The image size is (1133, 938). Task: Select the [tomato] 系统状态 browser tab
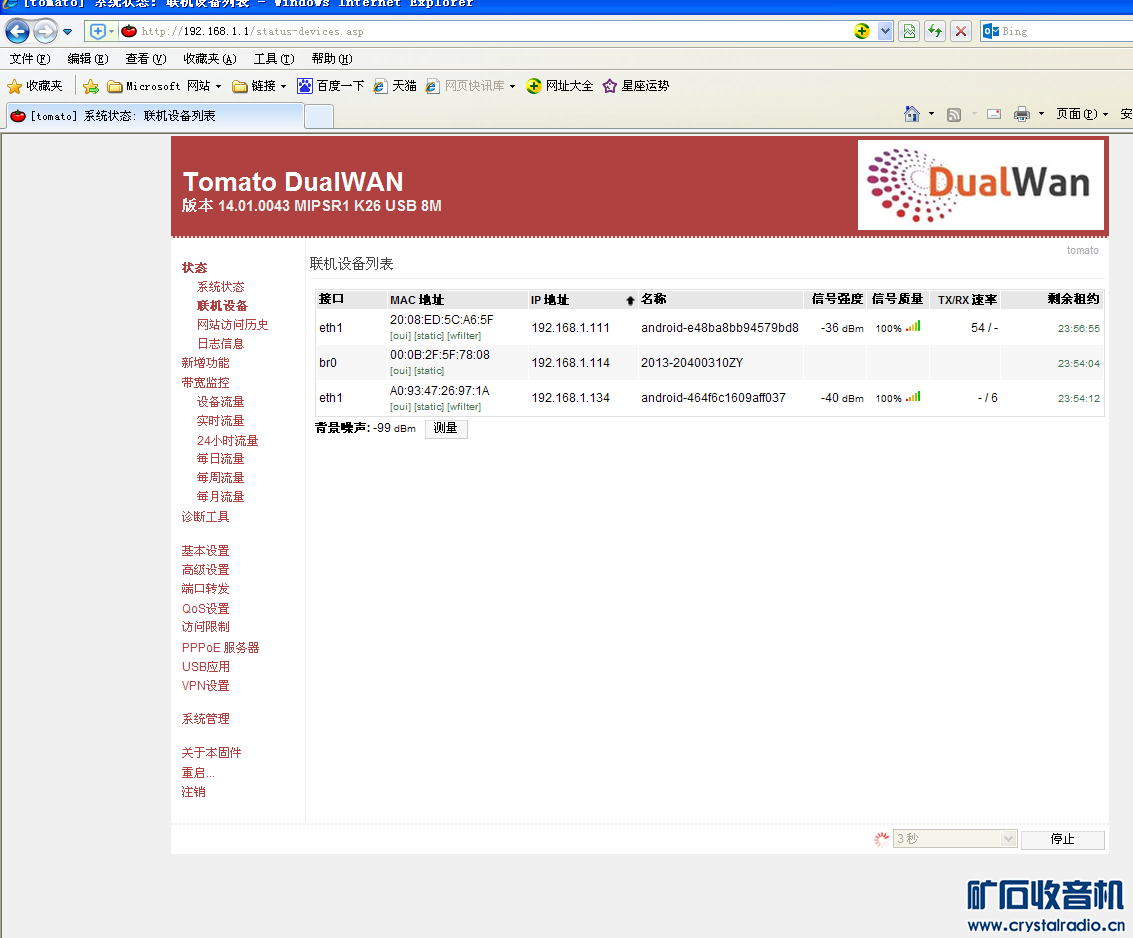pyautogui.click(x=154, y=116)
